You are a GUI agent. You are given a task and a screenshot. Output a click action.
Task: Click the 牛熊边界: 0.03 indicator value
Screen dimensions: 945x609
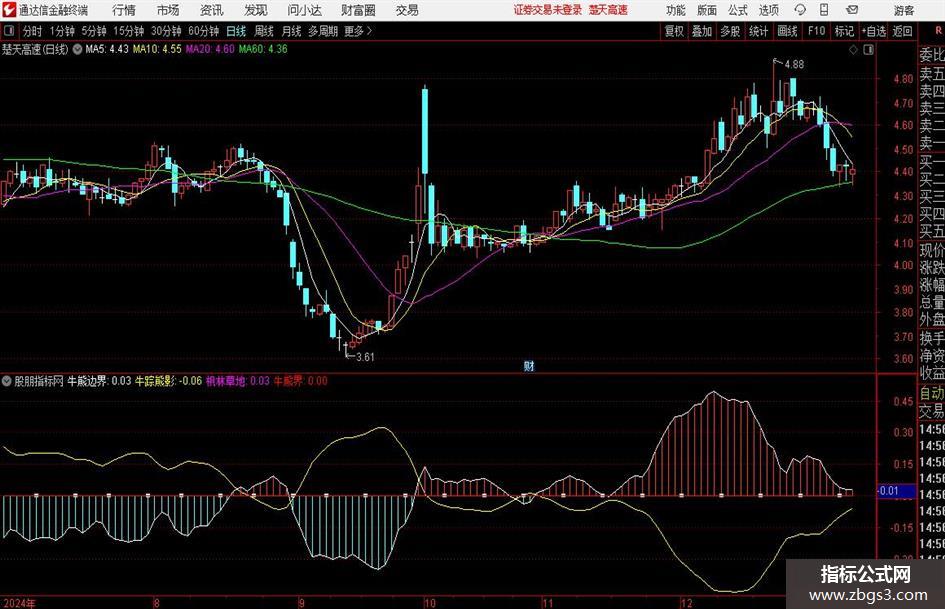99,381
